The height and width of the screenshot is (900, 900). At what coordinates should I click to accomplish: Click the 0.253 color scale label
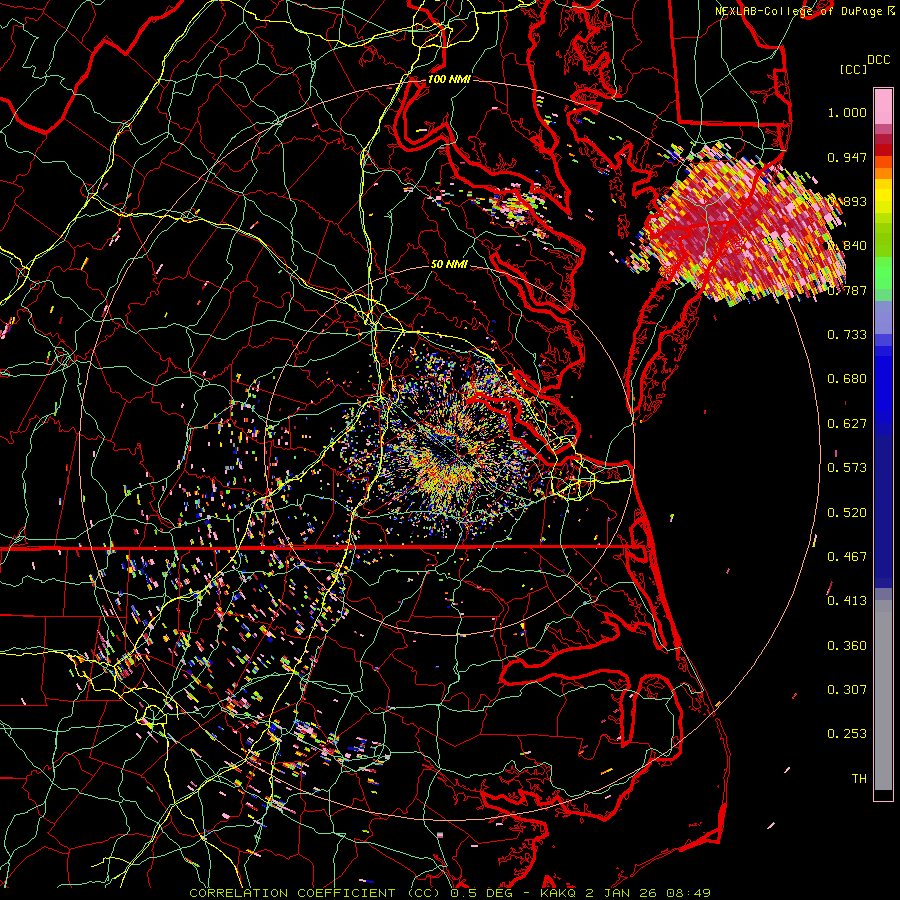point(847,734)
